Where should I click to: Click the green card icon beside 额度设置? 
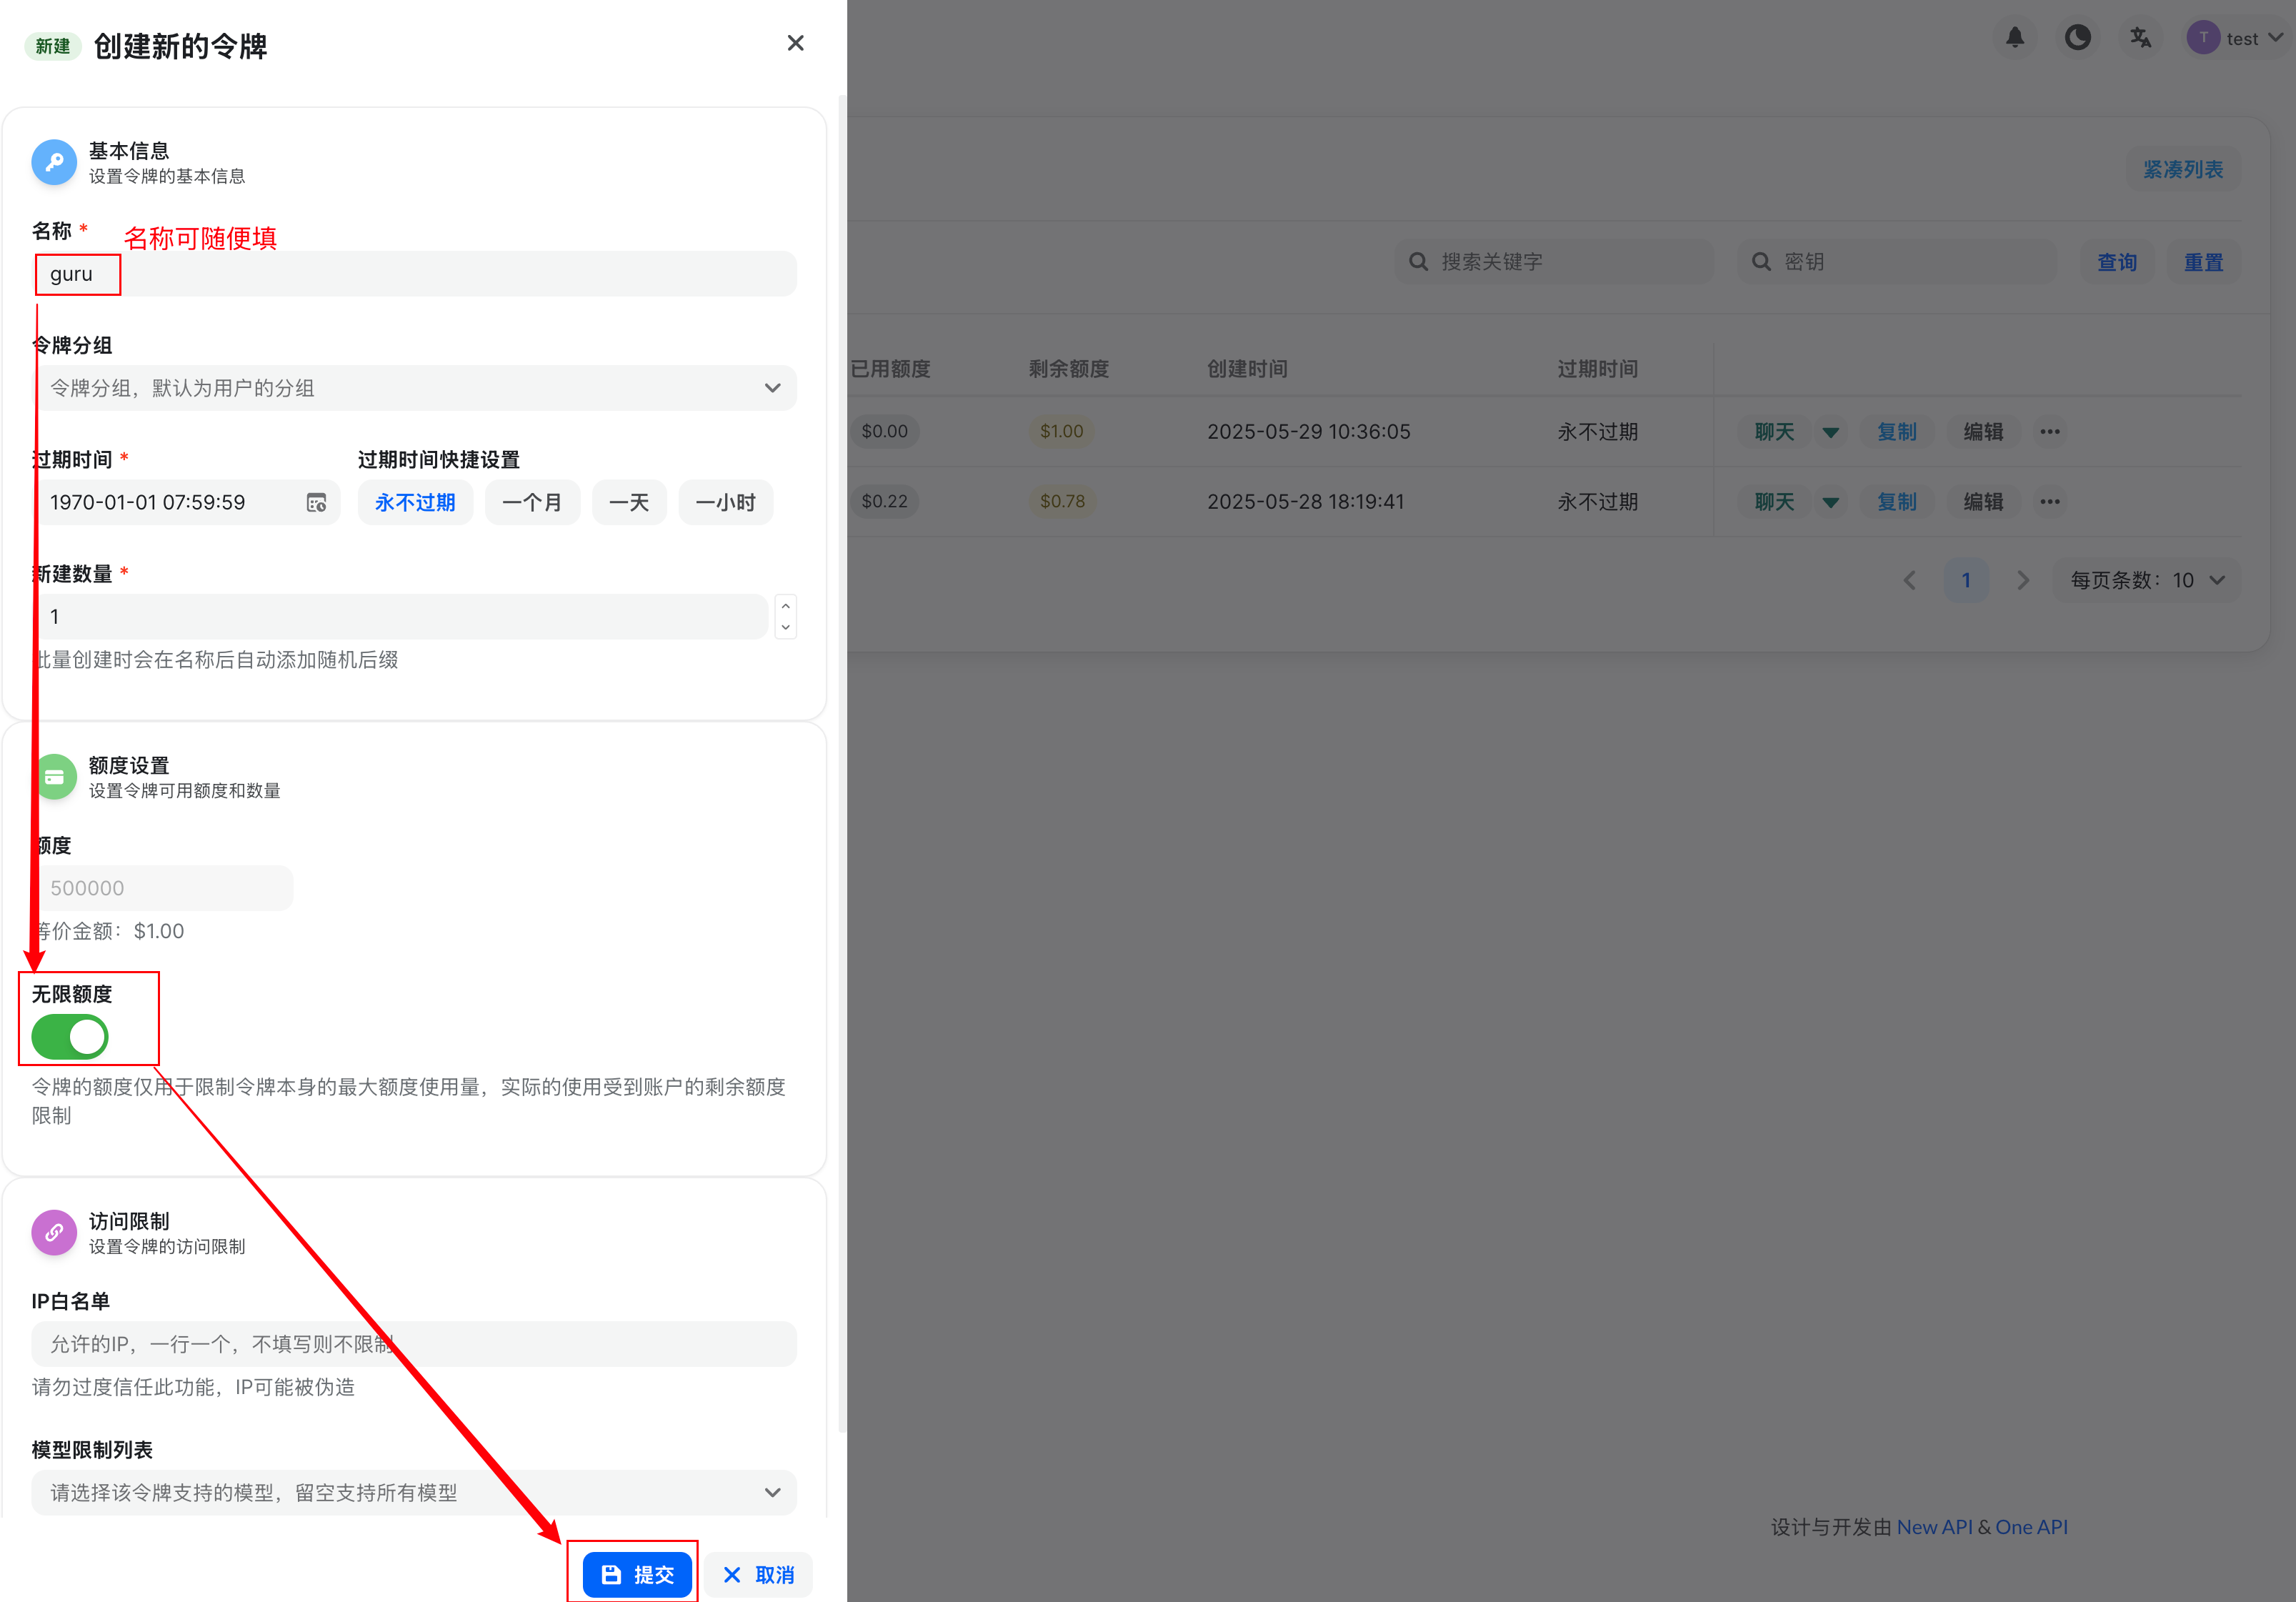(54, 777)
